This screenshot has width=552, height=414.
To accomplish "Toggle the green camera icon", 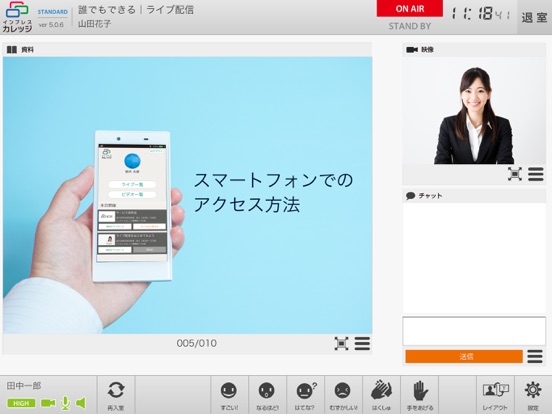I will (48, 403).
